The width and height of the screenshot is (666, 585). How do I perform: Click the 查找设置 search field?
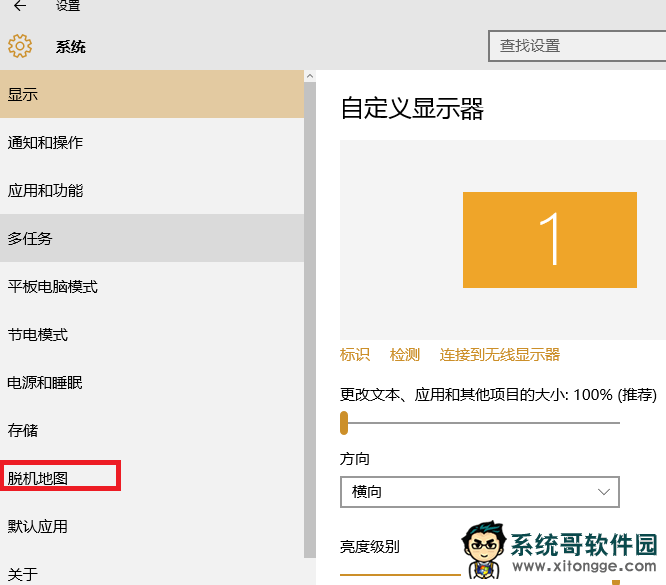(576, 46)
